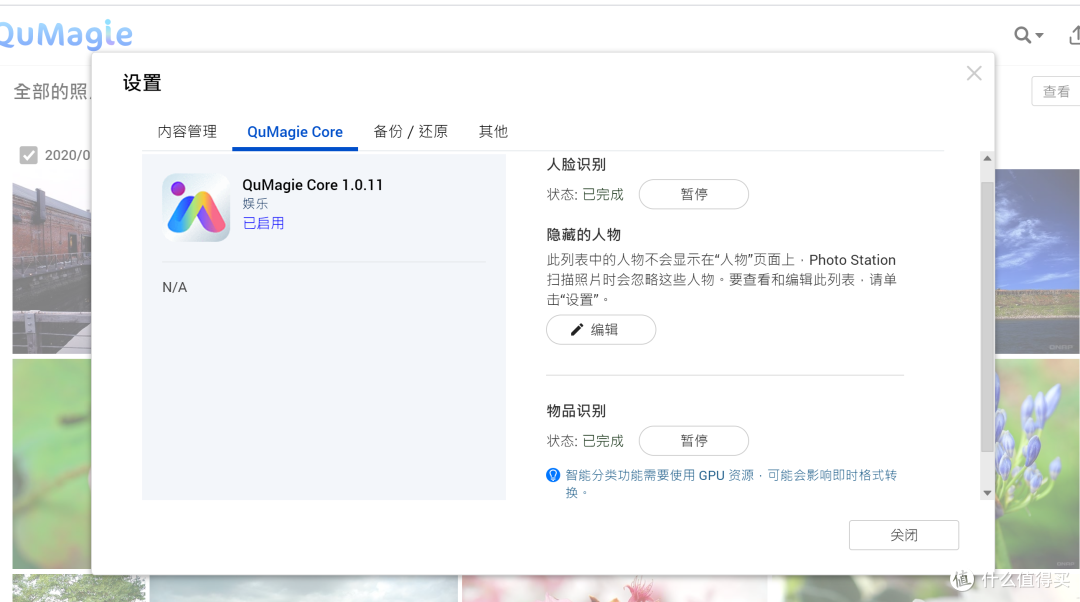The width and height of the screenshot is (1080, 602).
Task: Click 编辑 to edit hidden people
Action: [x=601, y=330]
